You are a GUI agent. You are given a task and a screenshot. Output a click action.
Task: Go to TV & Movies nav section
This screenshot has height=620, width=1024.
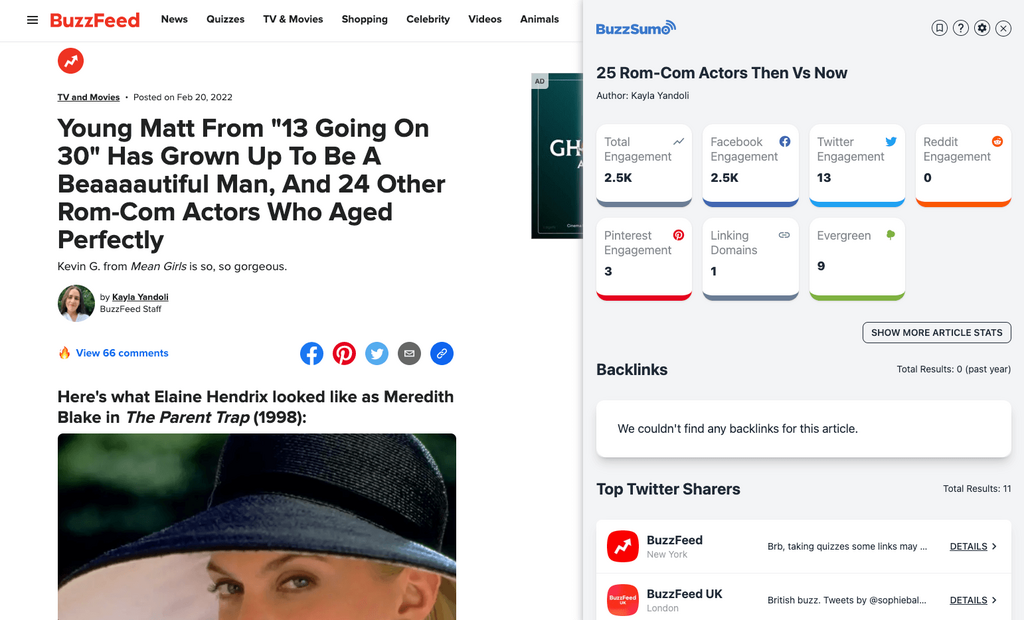[x=293, y=19]
